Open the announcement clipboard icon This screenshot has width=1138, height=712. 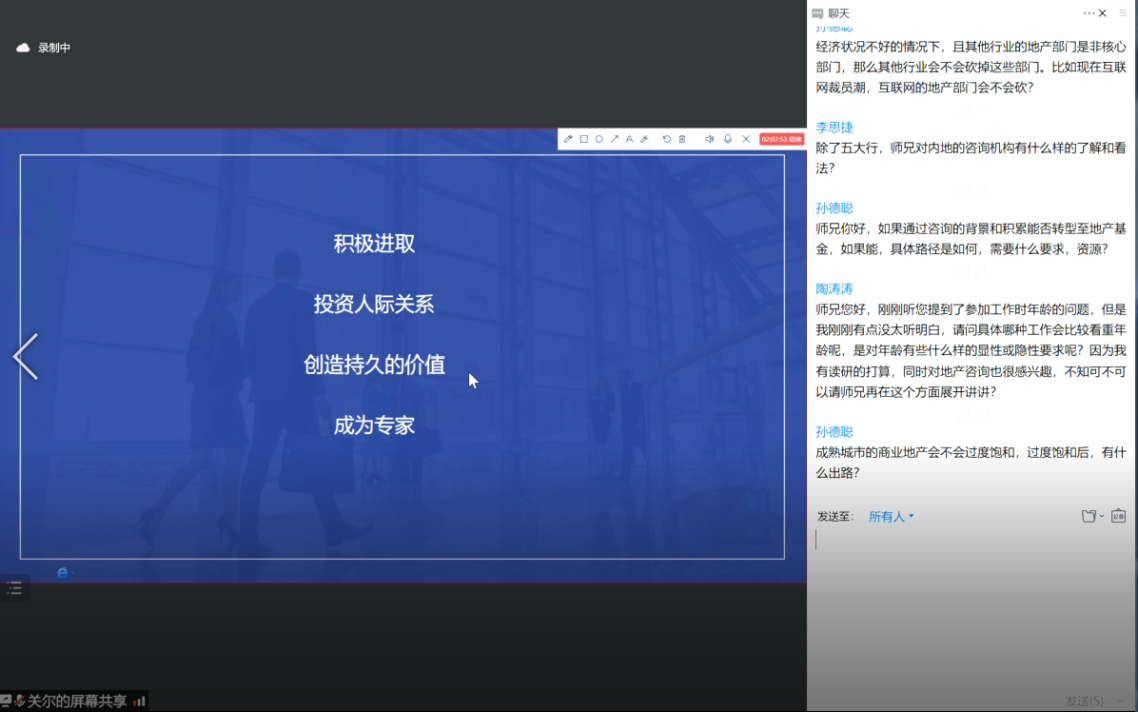[1118, 517]
